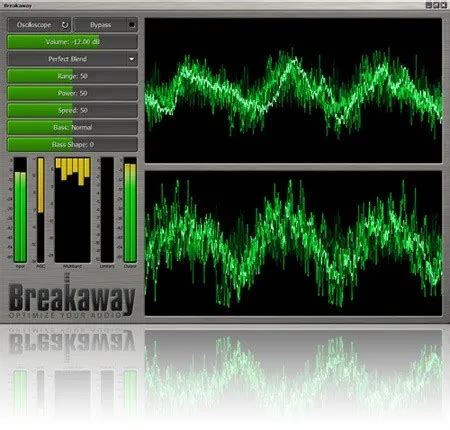Image resolution: width=450 pixels, height=430 pixels.
Task: Click the Bypass button label
Action: coord(100,25)
